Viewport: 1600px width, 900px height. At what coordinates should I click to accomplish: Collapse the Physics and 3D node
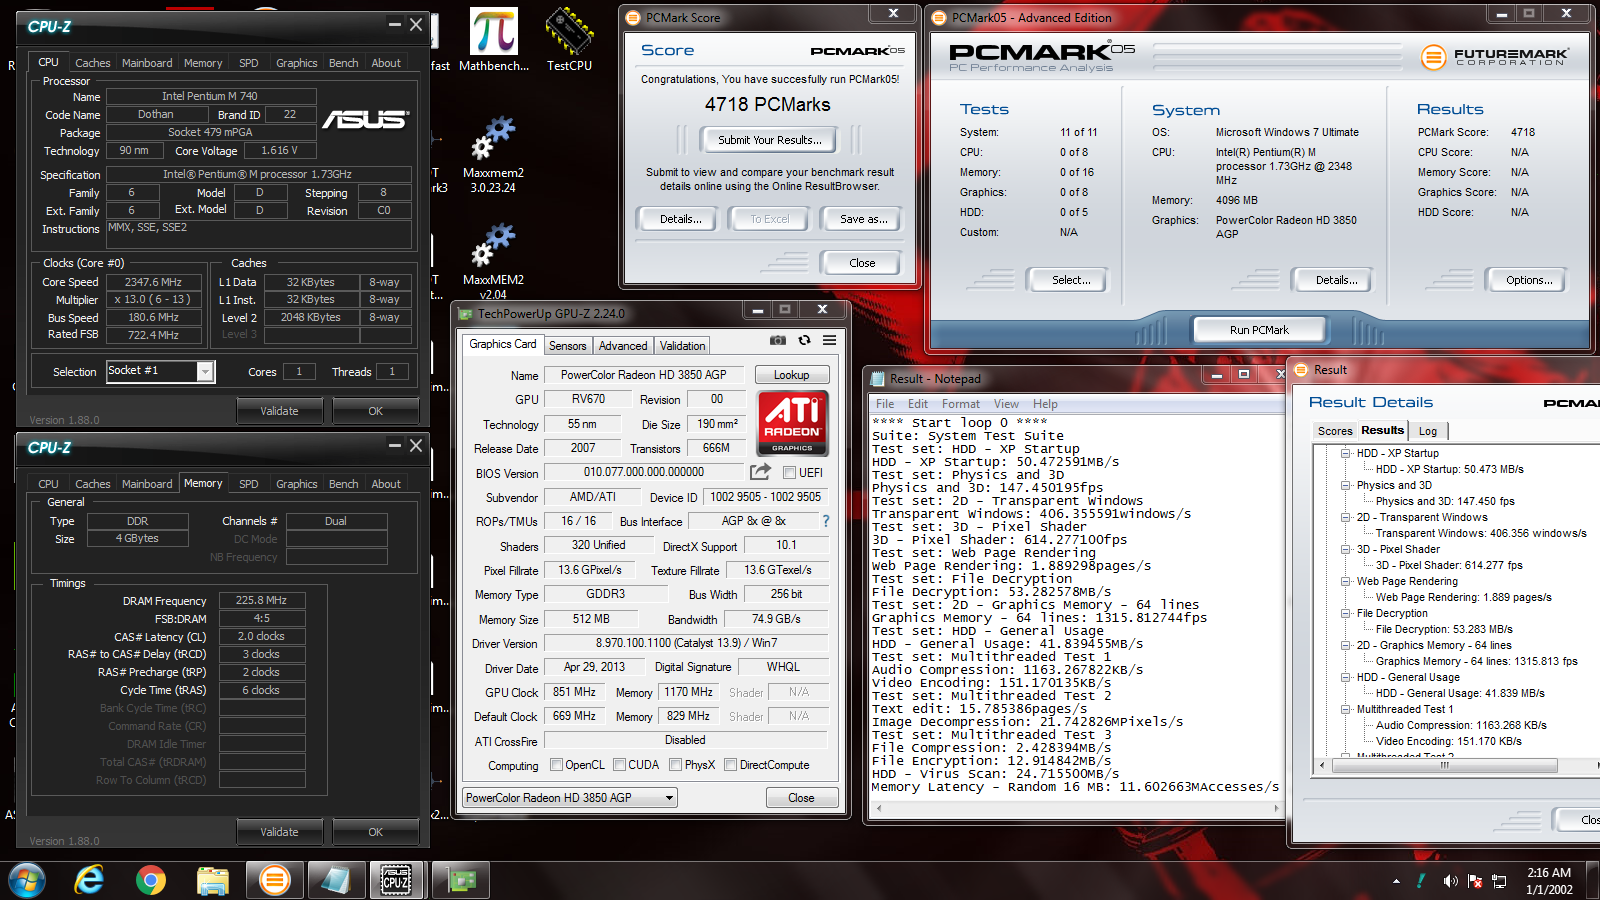[x=1346, y=485]
